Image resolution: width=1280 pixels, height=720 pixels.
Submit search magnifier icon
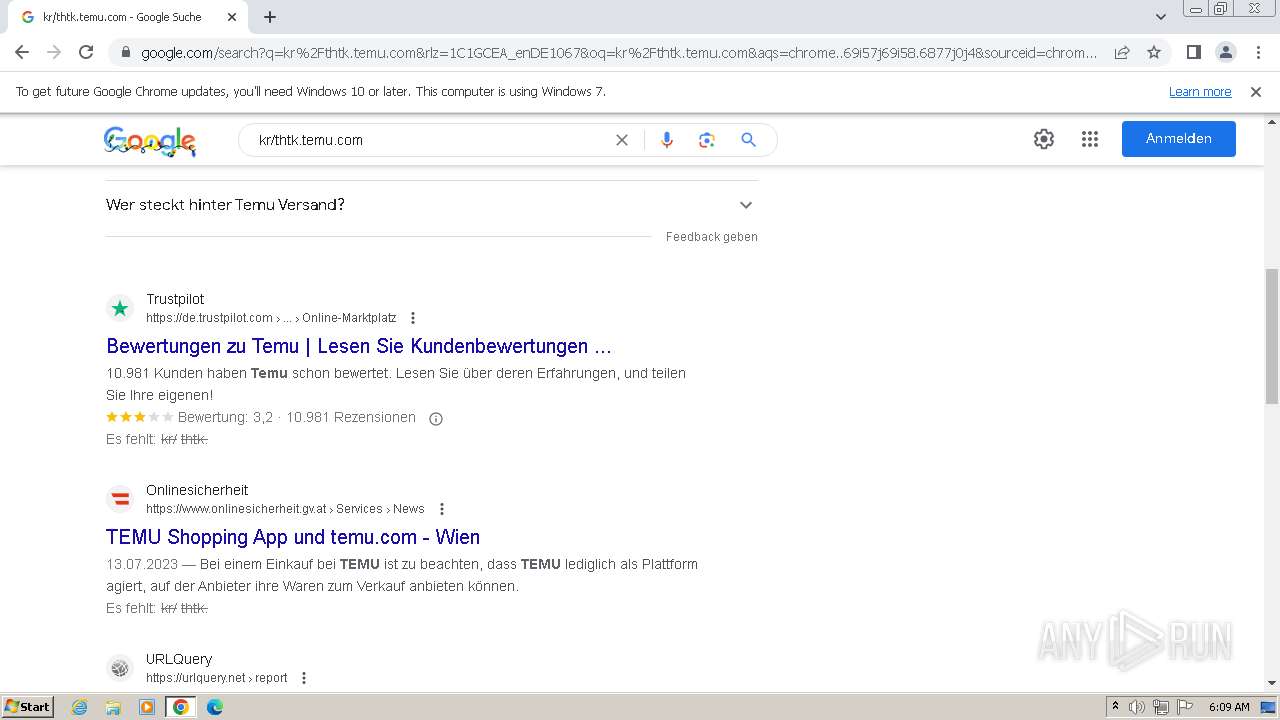point(748,140)
